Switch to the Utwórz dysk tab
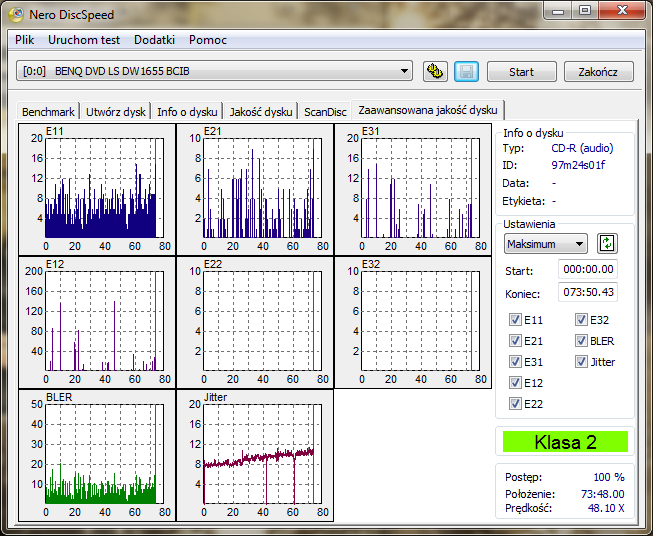The height and width of the screenshot is (536, 653). [x=116, y=112]
